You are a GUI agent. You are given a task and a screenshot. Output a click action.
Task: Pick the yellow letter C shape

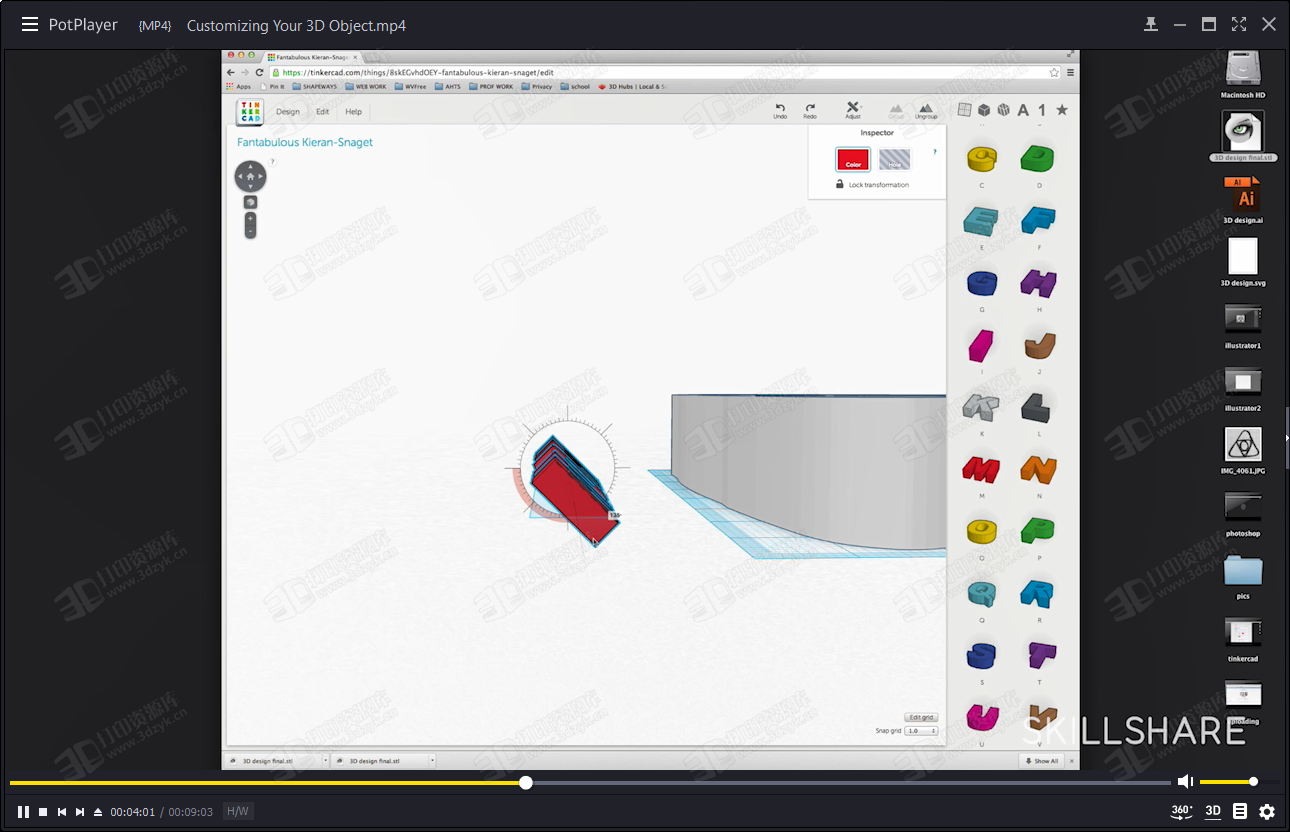(x=982, y=160)
